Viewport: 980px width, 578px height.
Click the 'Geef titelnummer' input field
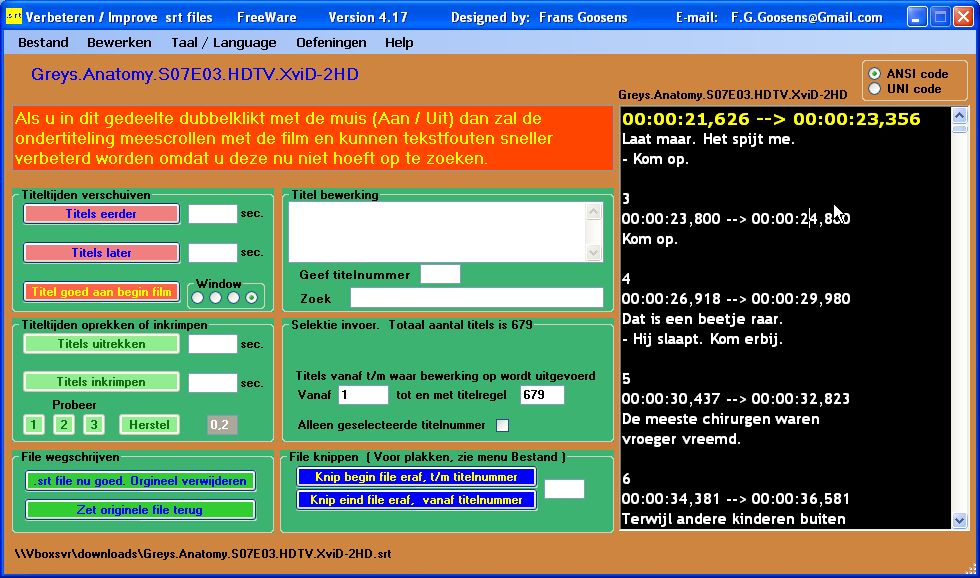440,274
